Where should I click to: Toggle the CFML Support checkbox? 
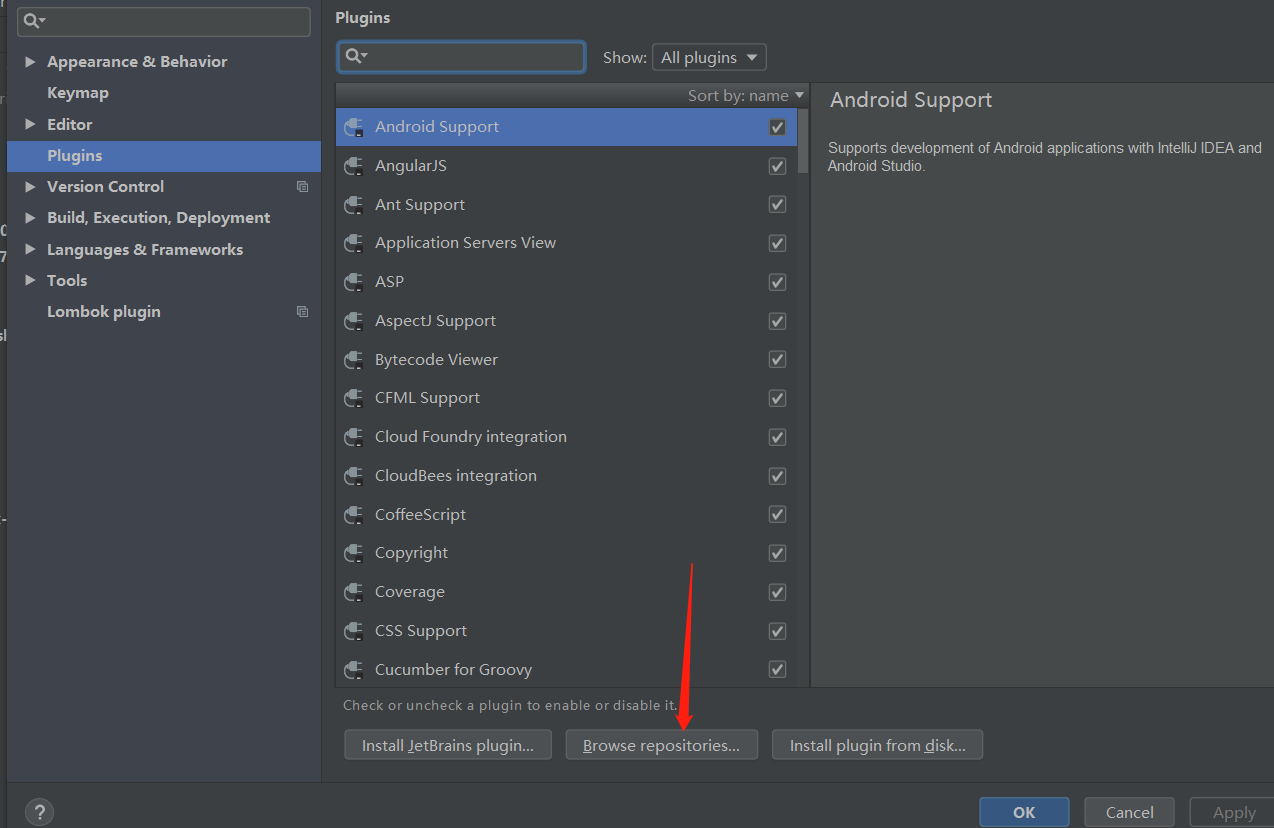[x=777, y=398]
